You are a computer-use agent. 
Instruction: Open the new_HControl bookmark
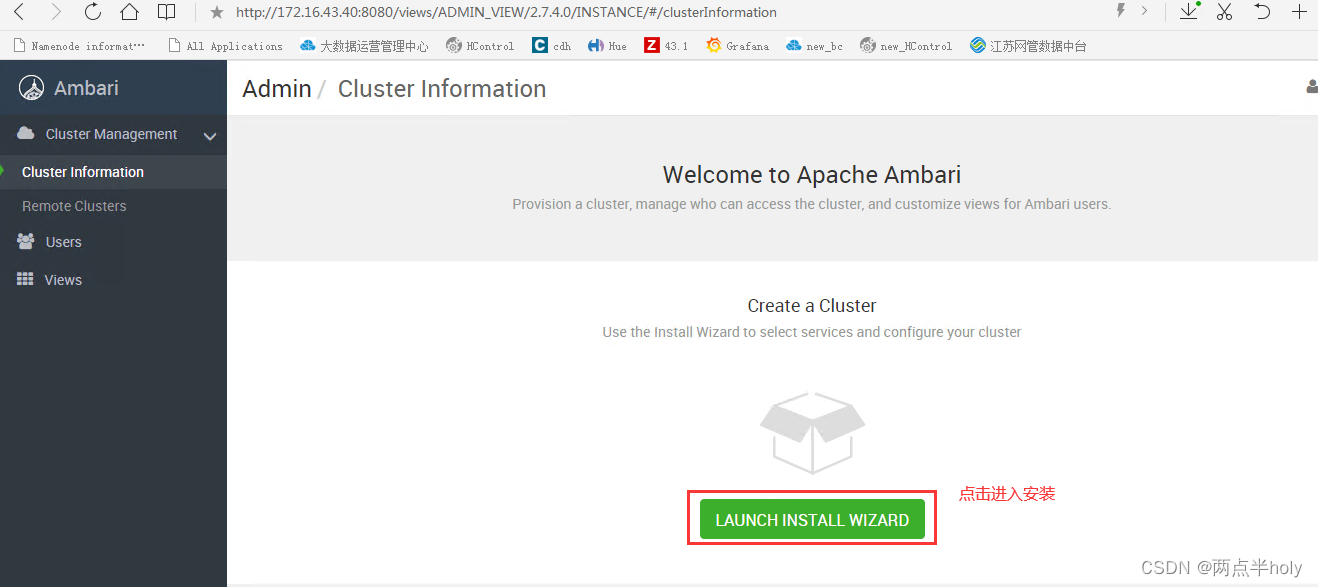pos(906,46)
